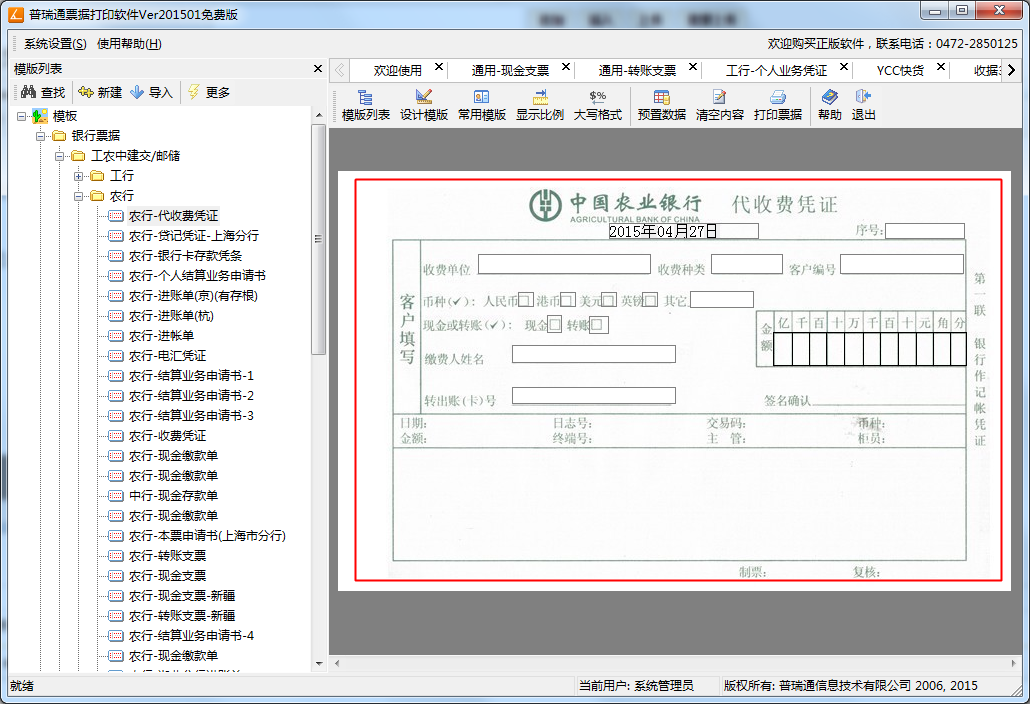This screenshot has height=704, width=1030.
Task: Click the 预置数据 preset data icon
Action: [661, 105]
